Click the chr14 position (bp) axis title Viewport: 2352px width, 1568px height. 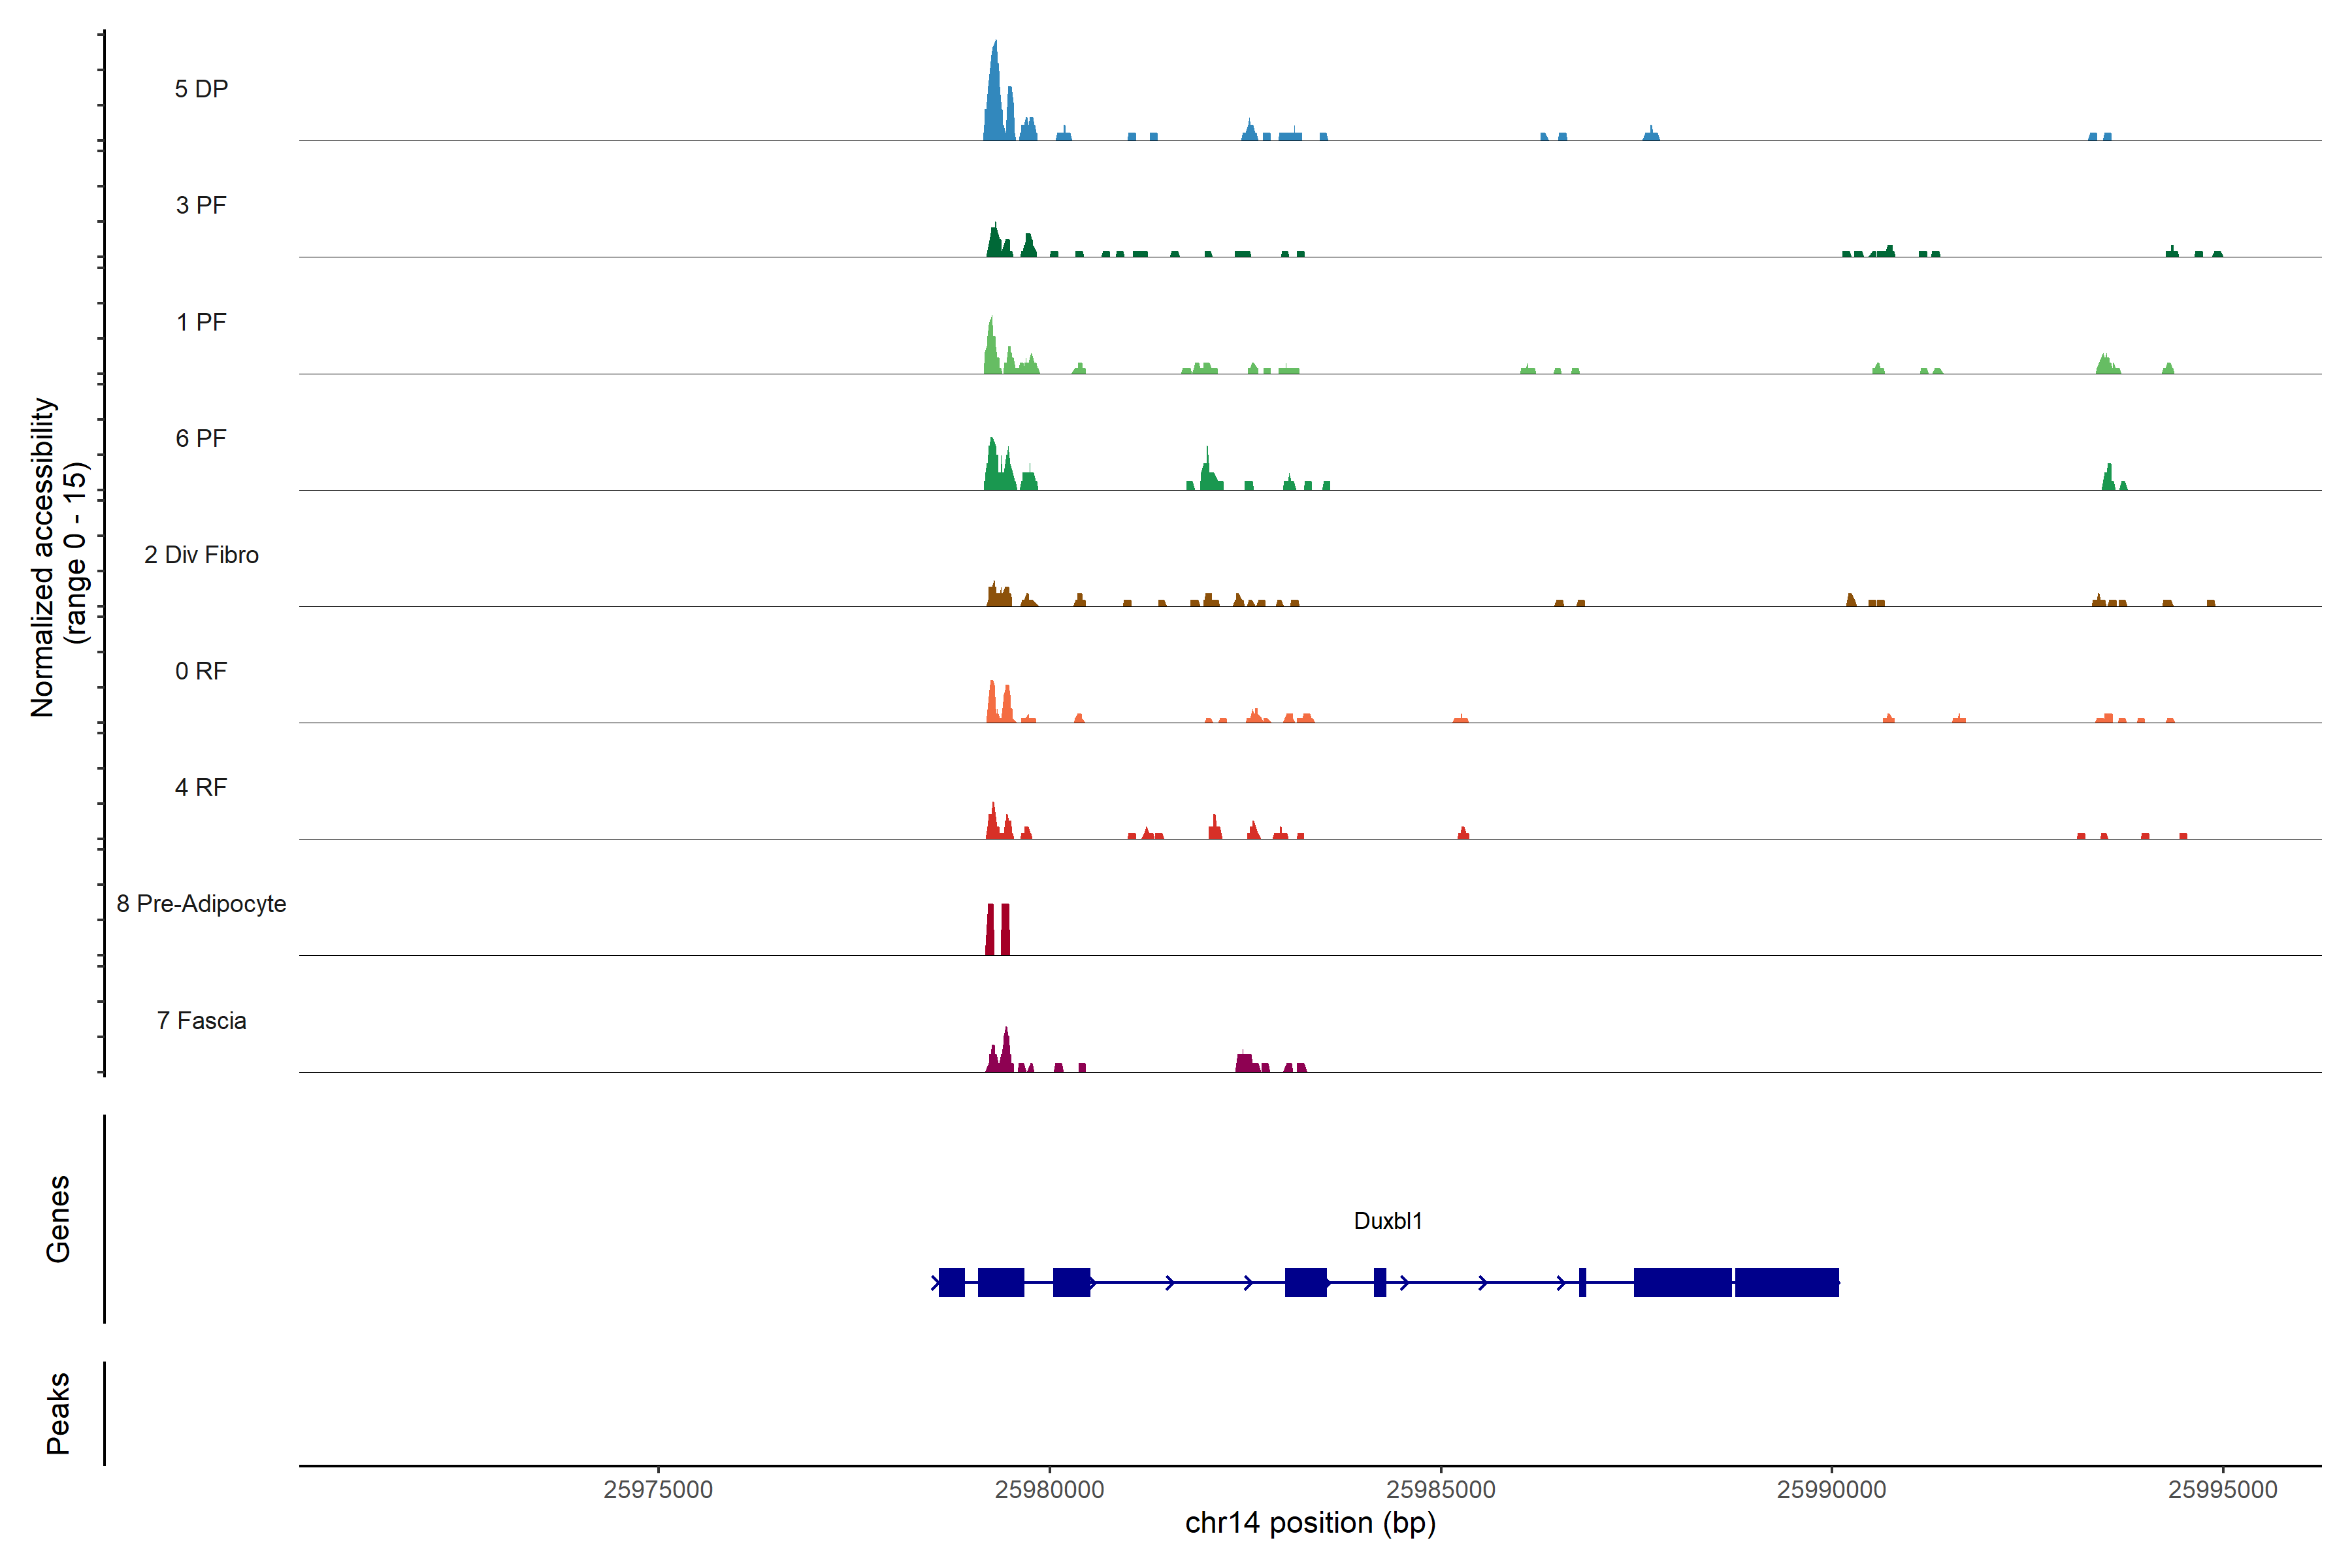1310,1523
